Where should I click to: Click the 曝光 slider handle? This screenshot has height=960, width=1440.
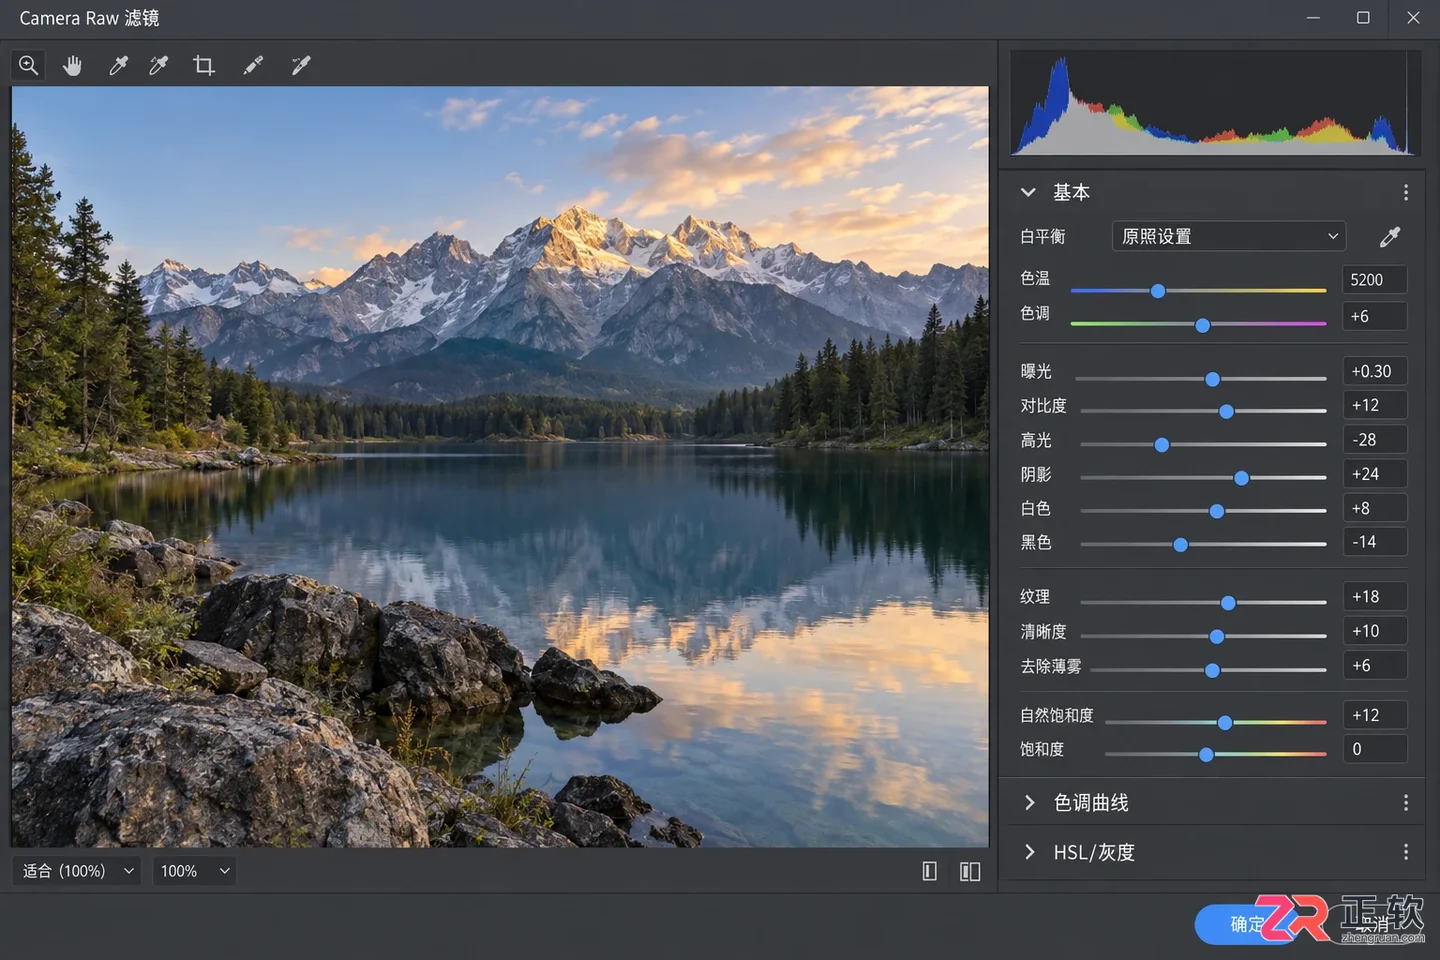(x=1212, y=379)
